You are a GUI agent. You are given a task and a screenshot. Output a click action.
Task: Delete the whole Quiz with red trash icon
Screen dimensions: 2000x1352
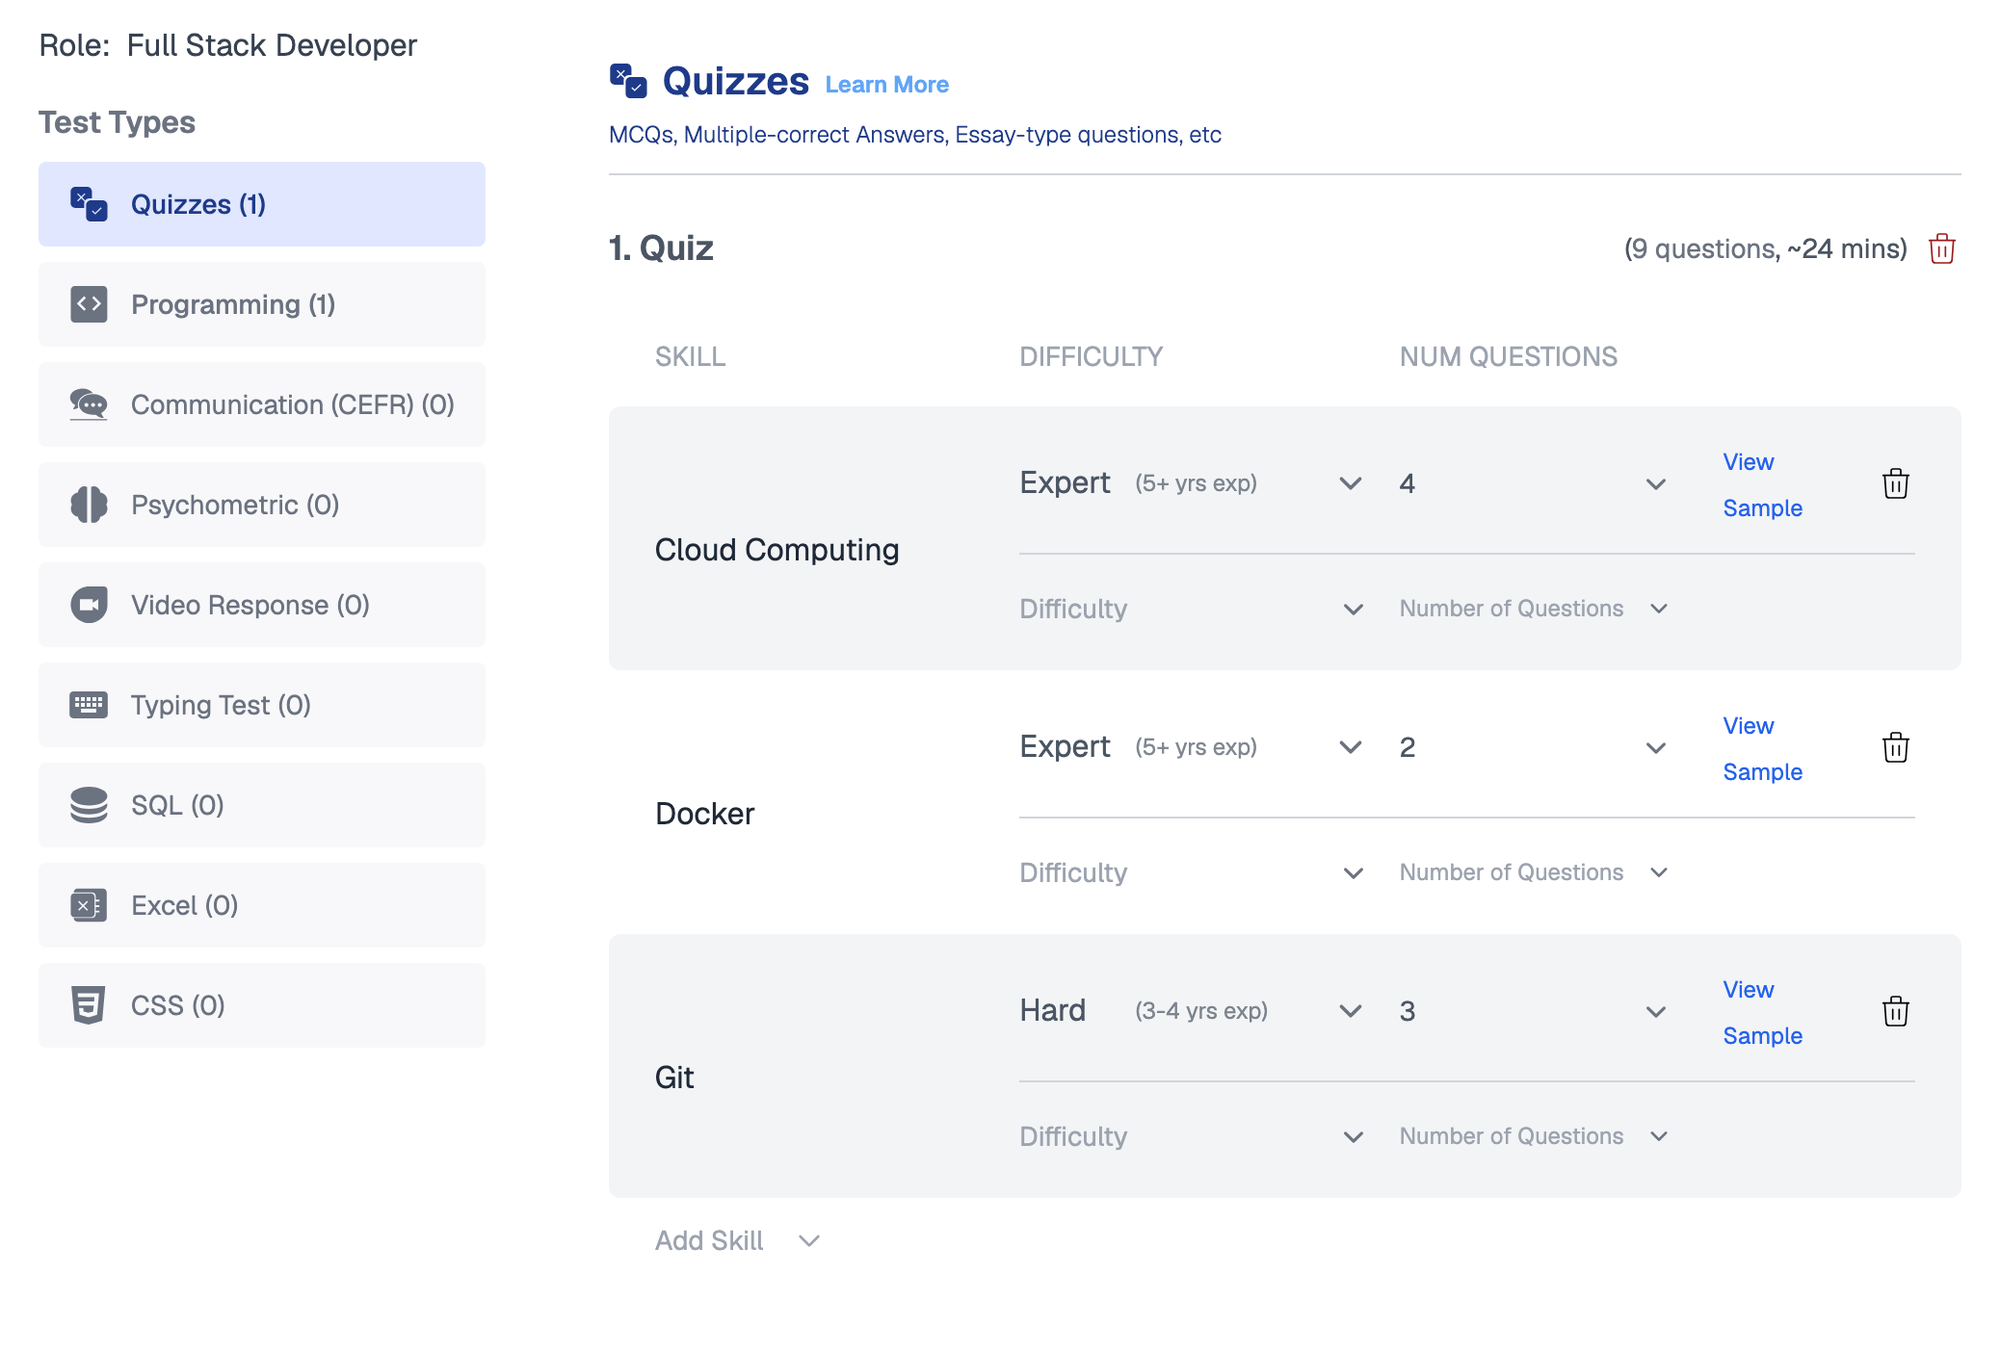(x=1942, y=248)
